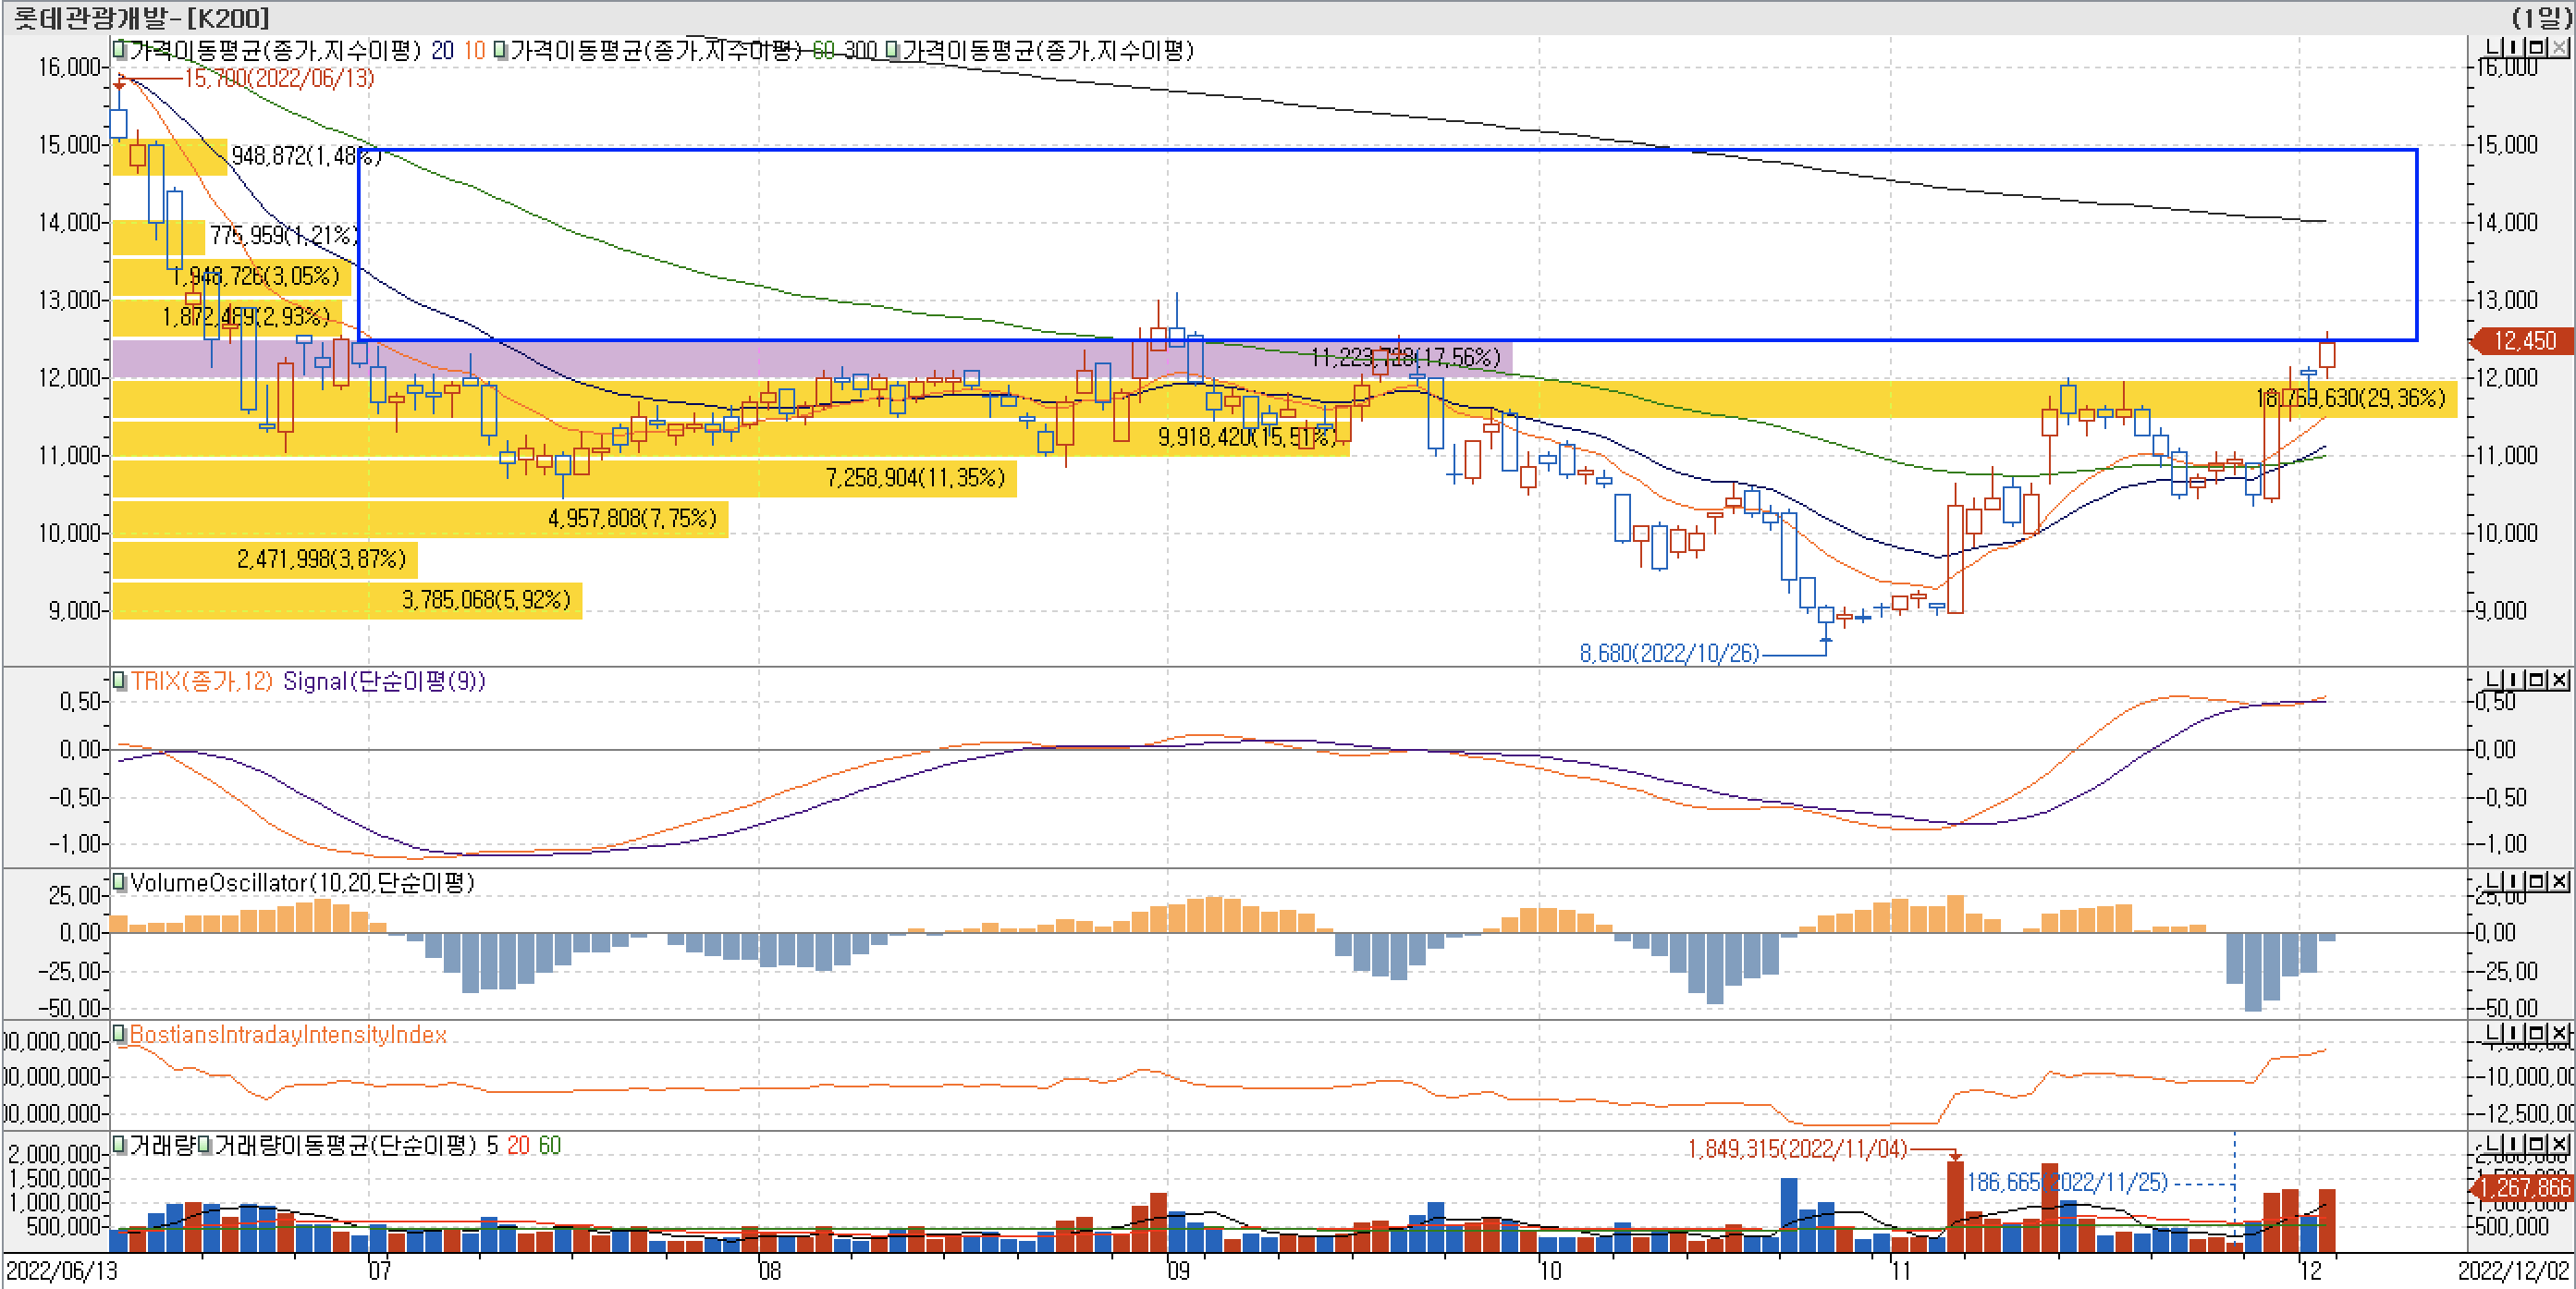Toggle the checkbox before 거래량이동평균 label
The height and width of the screenshot is (1289, 2576).
204,1145
